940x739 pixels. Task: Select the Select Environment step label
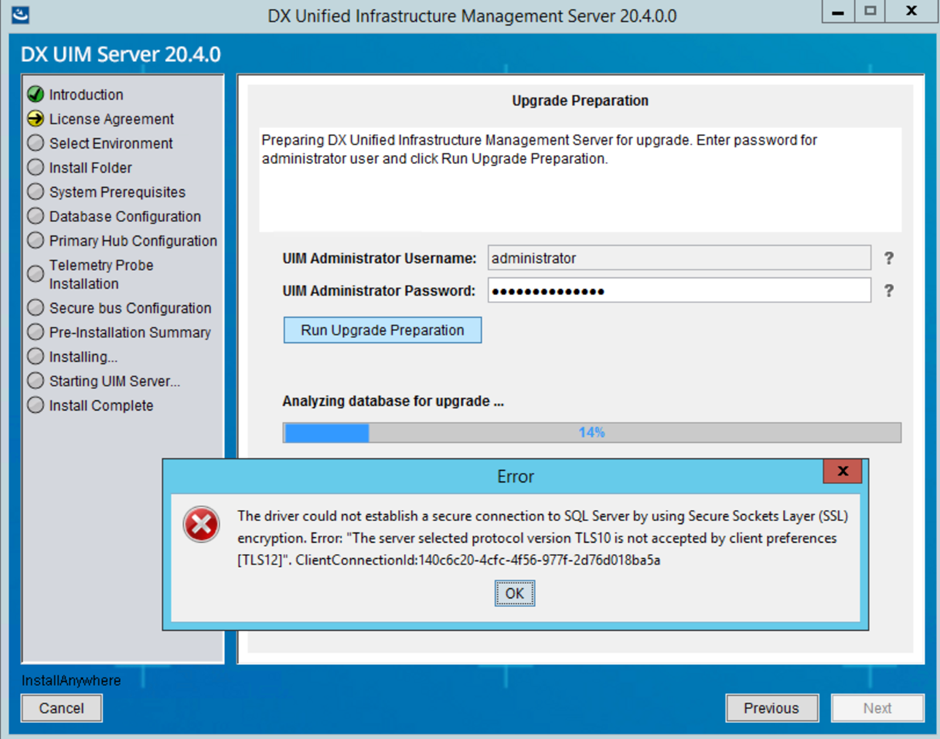click(x=111, y=143)
